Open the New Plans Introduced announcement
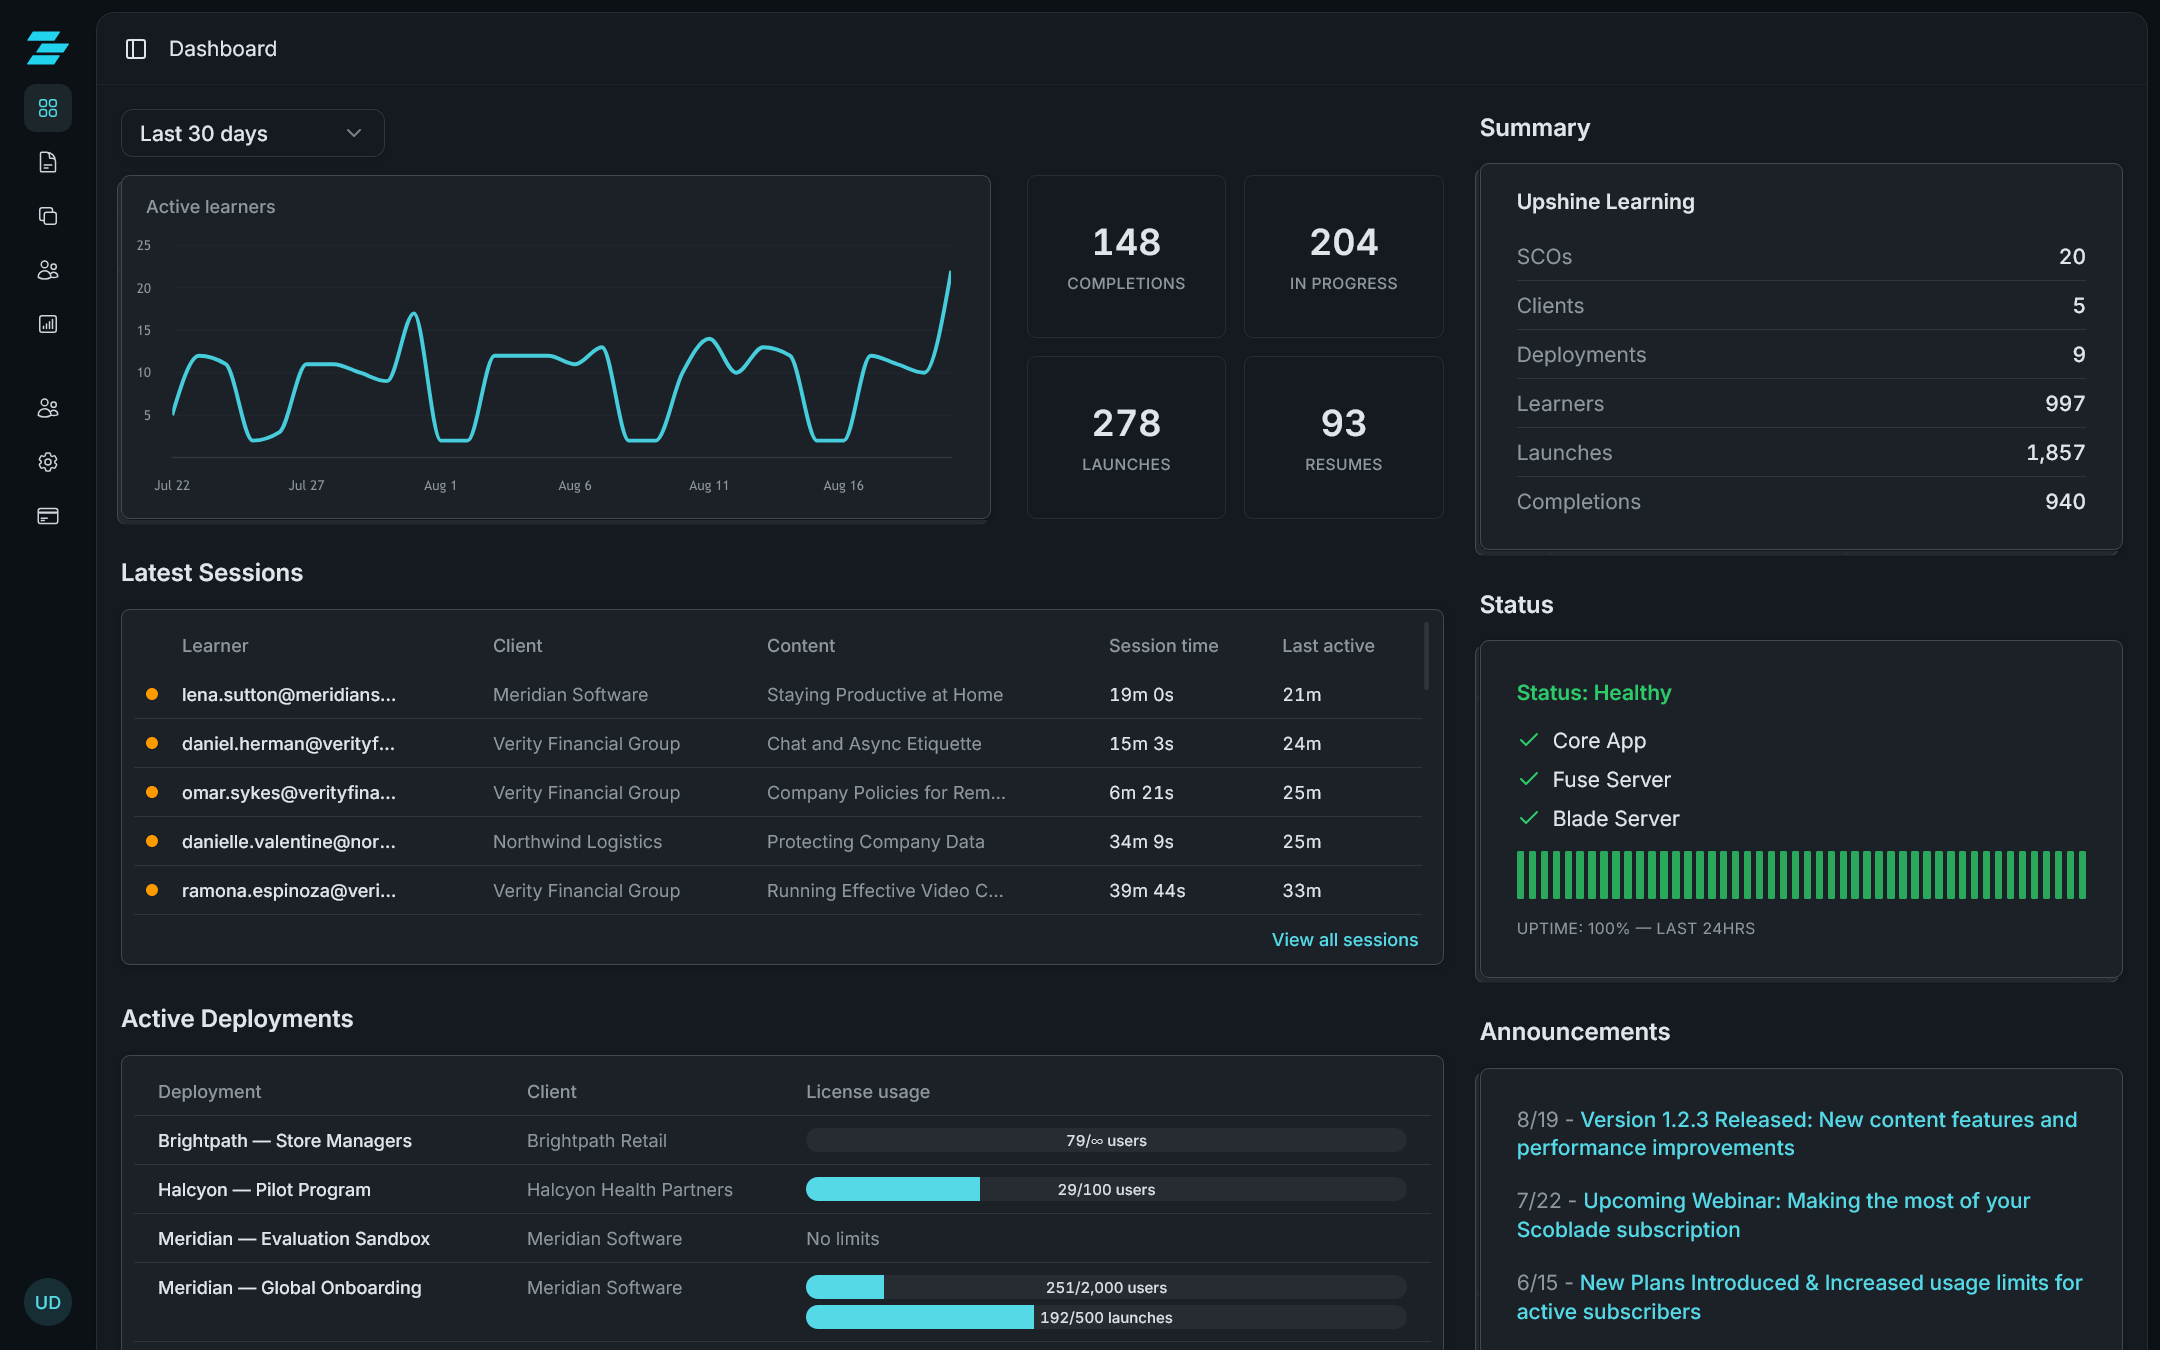2160x1350 pixels. pos(1799,1297)
